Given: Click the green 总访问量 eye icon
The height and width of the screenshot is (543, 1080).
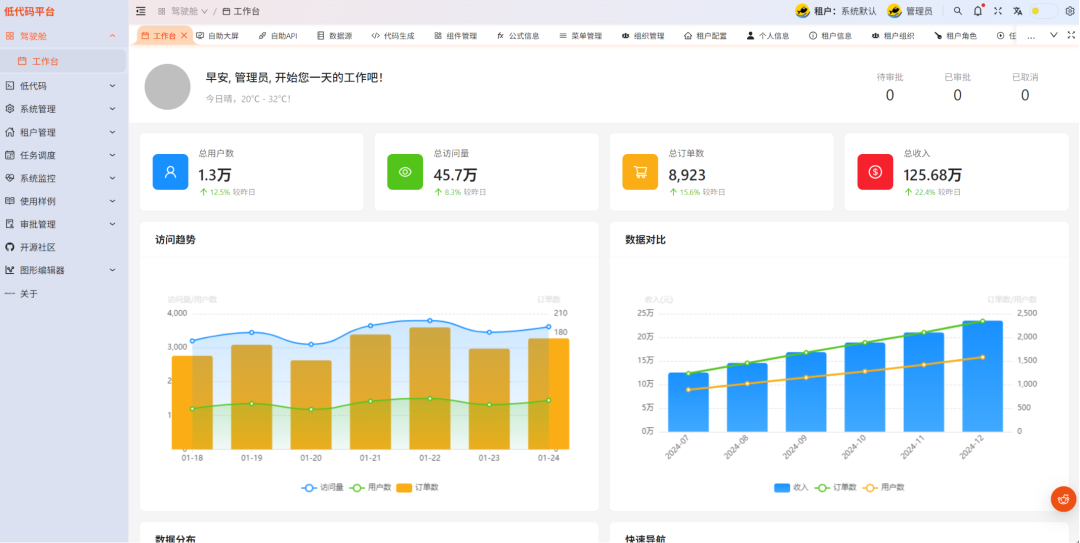Looking at the screenshot, I should tap(405, 172).
